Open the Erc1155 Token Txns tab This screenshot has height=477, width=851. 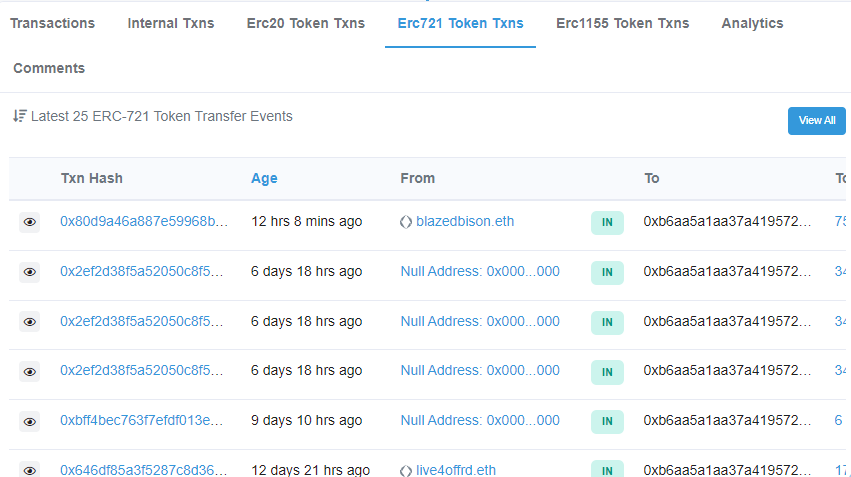pos(623,23)
